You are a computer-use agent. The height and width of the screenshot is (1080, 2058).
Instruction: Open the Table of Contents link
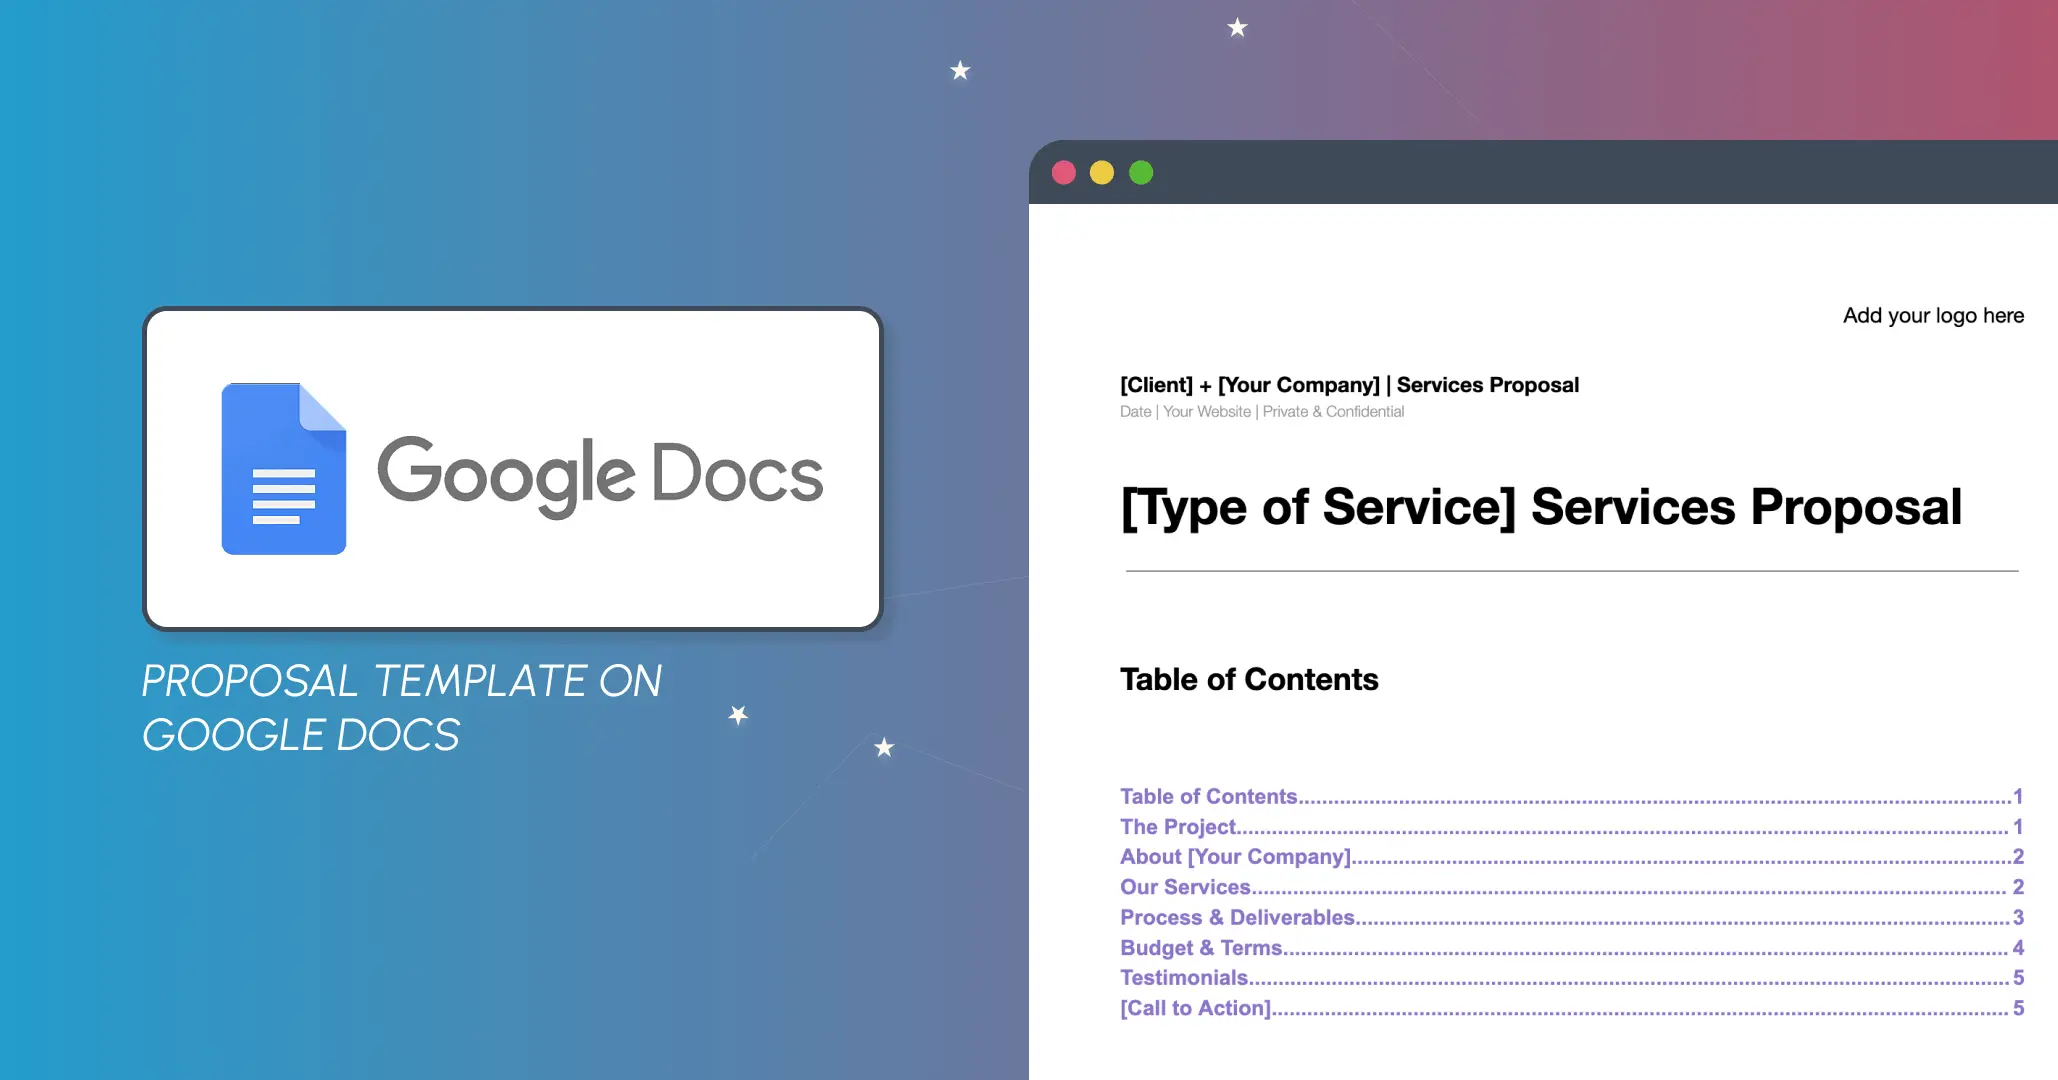(x=1208, y=796)
